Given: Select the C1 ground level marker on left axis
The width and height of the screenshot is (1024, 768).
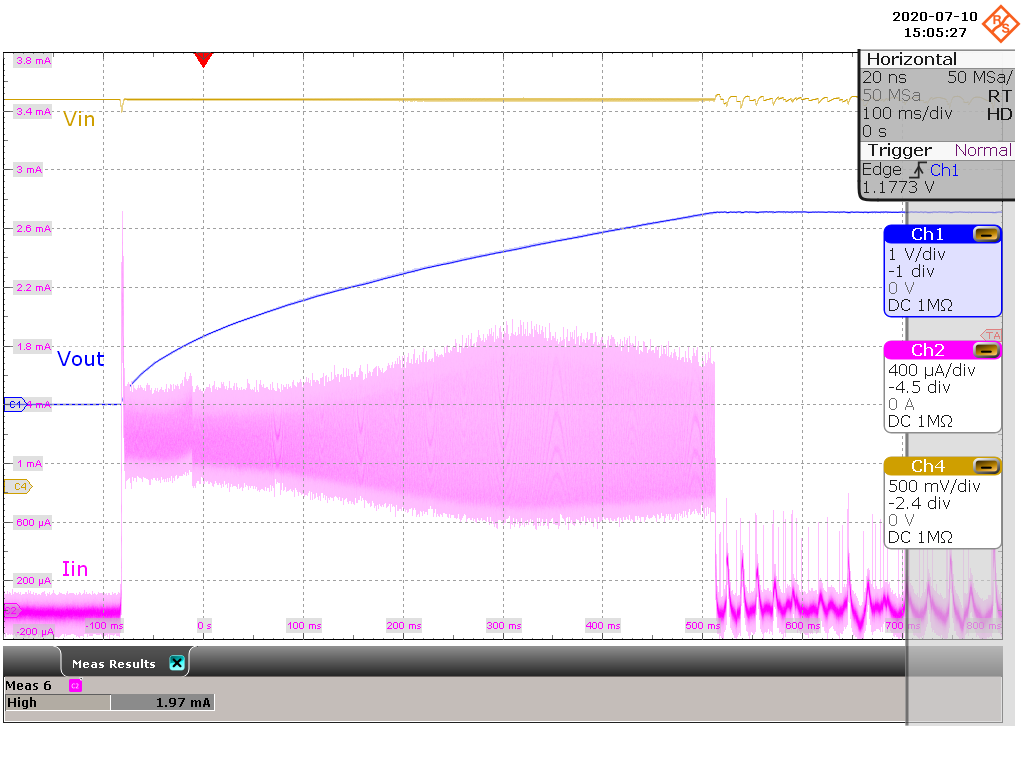Looking at the screenshot, I should pos(14,405).
